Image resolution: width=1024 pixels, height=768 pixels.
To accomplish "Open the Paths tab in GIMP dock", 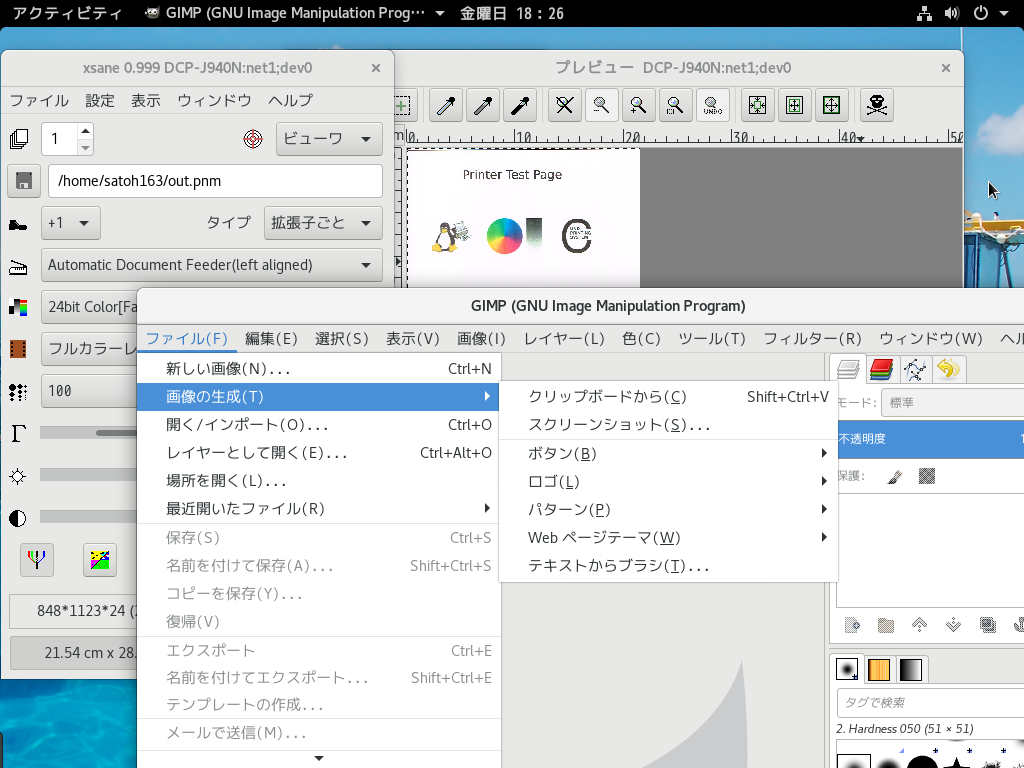I will tap(915, 370).
